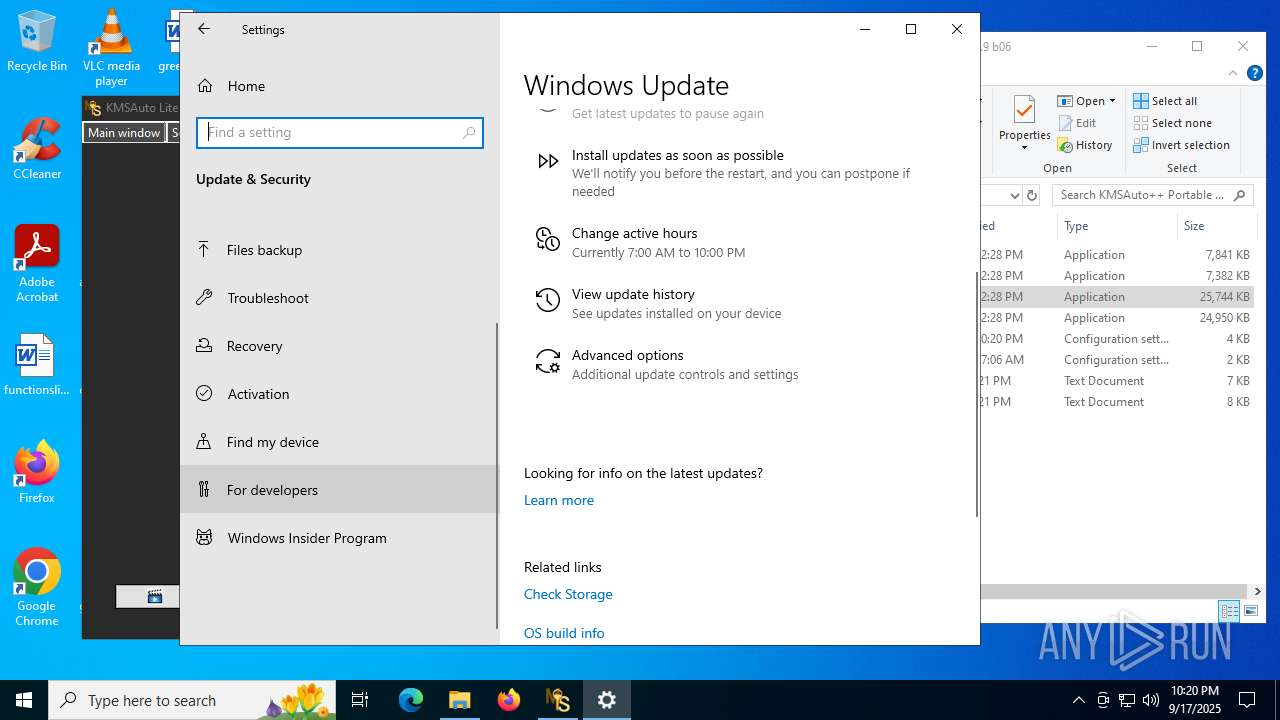
Task: Open the Windows Start menu
Action: point(24,700)
